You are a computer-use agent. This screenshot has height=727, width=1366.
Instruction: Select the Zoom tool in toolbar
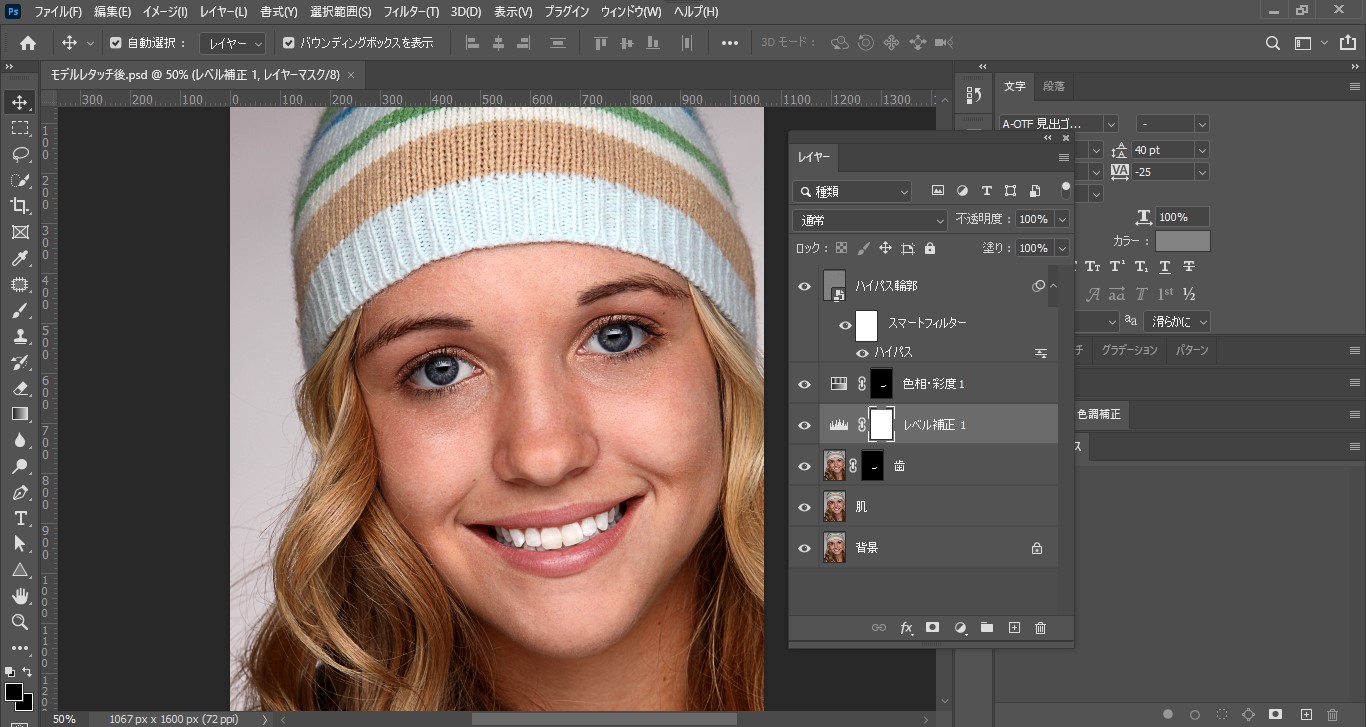(20, 622)
